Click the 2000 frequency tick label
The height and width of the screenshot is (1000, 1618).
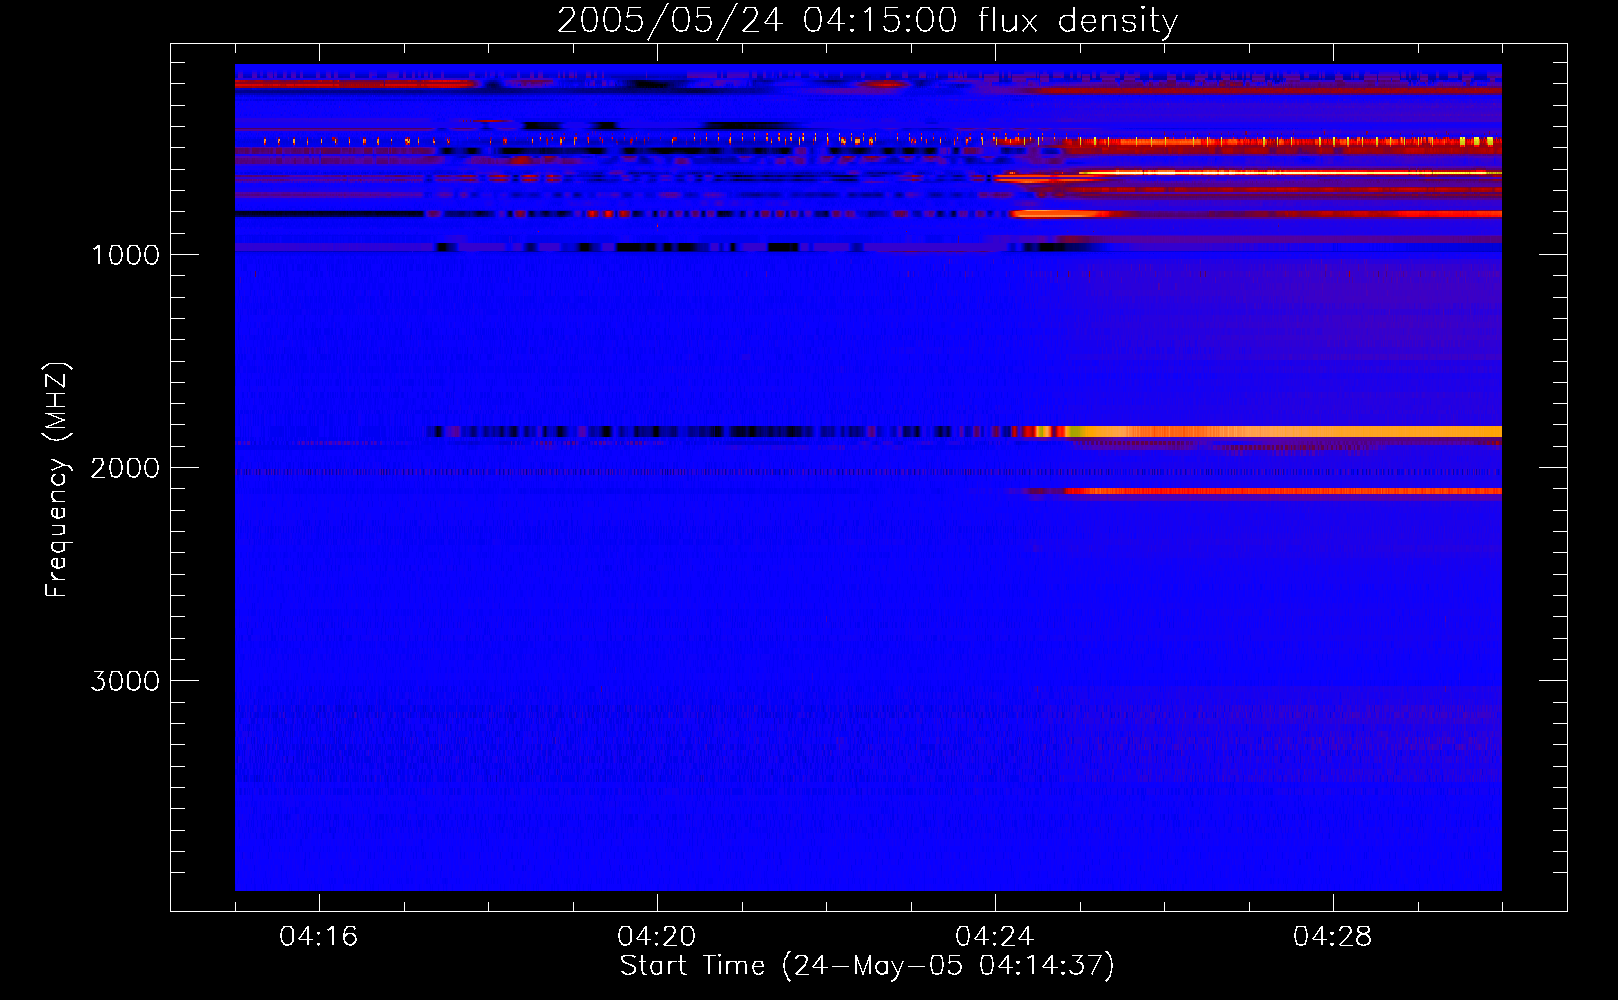coord(125,468)
